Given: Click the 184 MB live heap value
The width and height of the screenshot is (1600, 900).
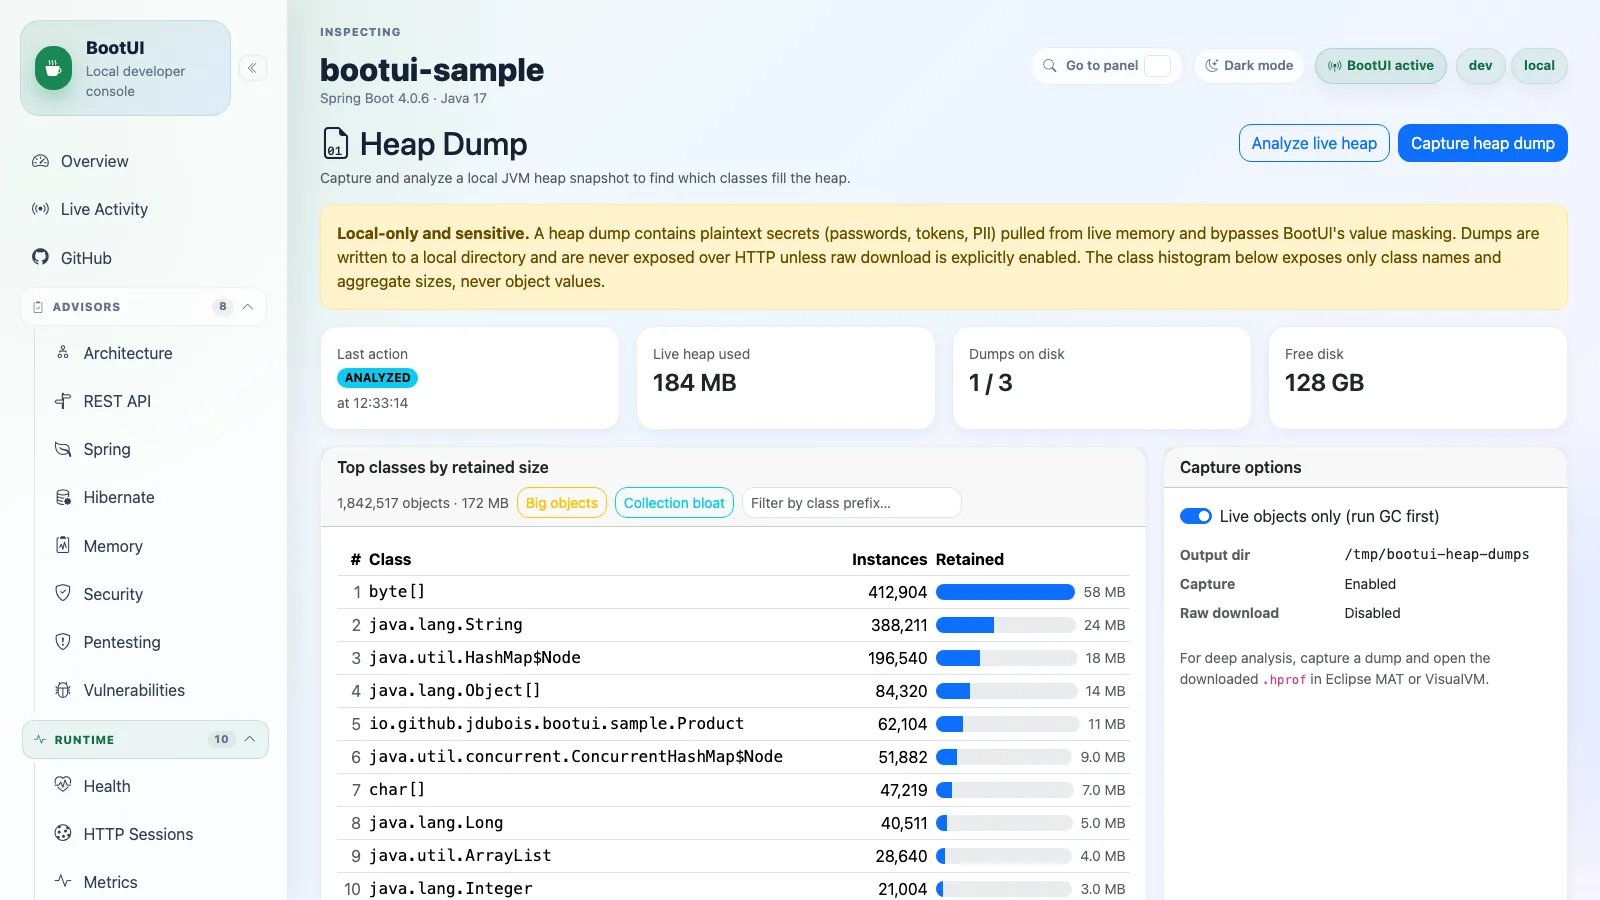Looking at the screenshot, I should click(x=695, y=383).
